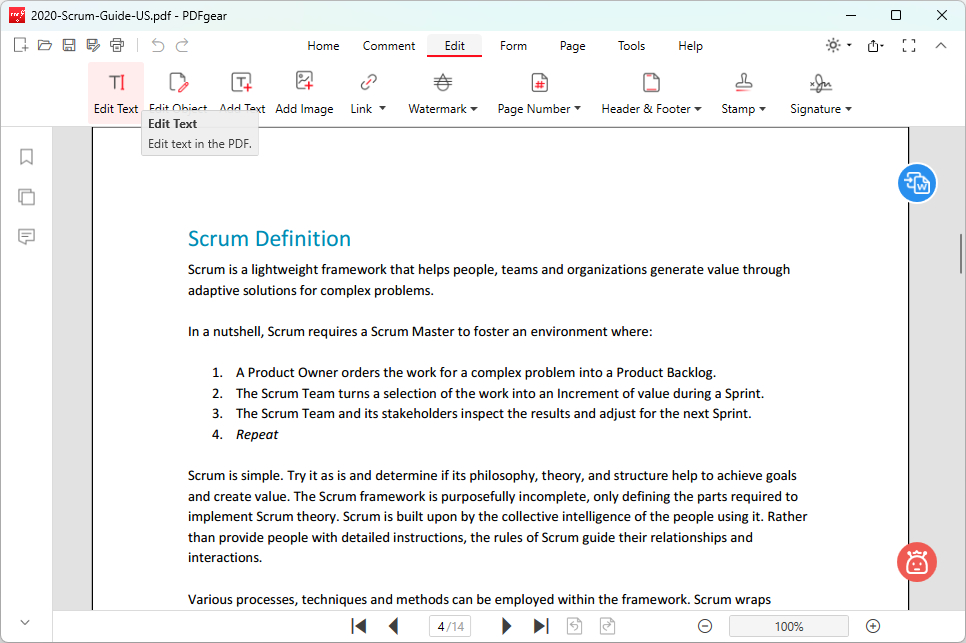Open the Help tab
This screenshot has width=966, height=643.
[691, 46]
